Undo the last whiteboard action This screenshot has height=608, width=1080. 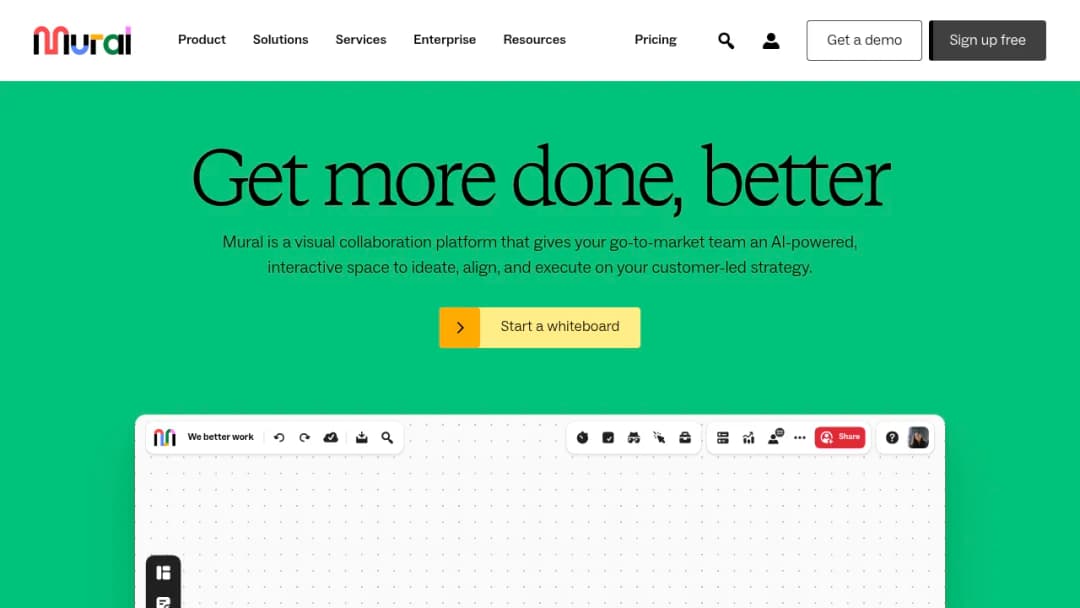click(x=279, y=437)
